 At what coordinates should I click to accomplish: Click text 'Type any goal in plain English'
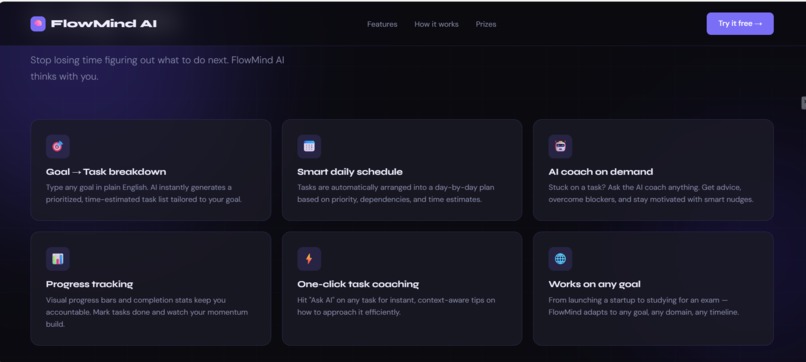click(143, 193)
